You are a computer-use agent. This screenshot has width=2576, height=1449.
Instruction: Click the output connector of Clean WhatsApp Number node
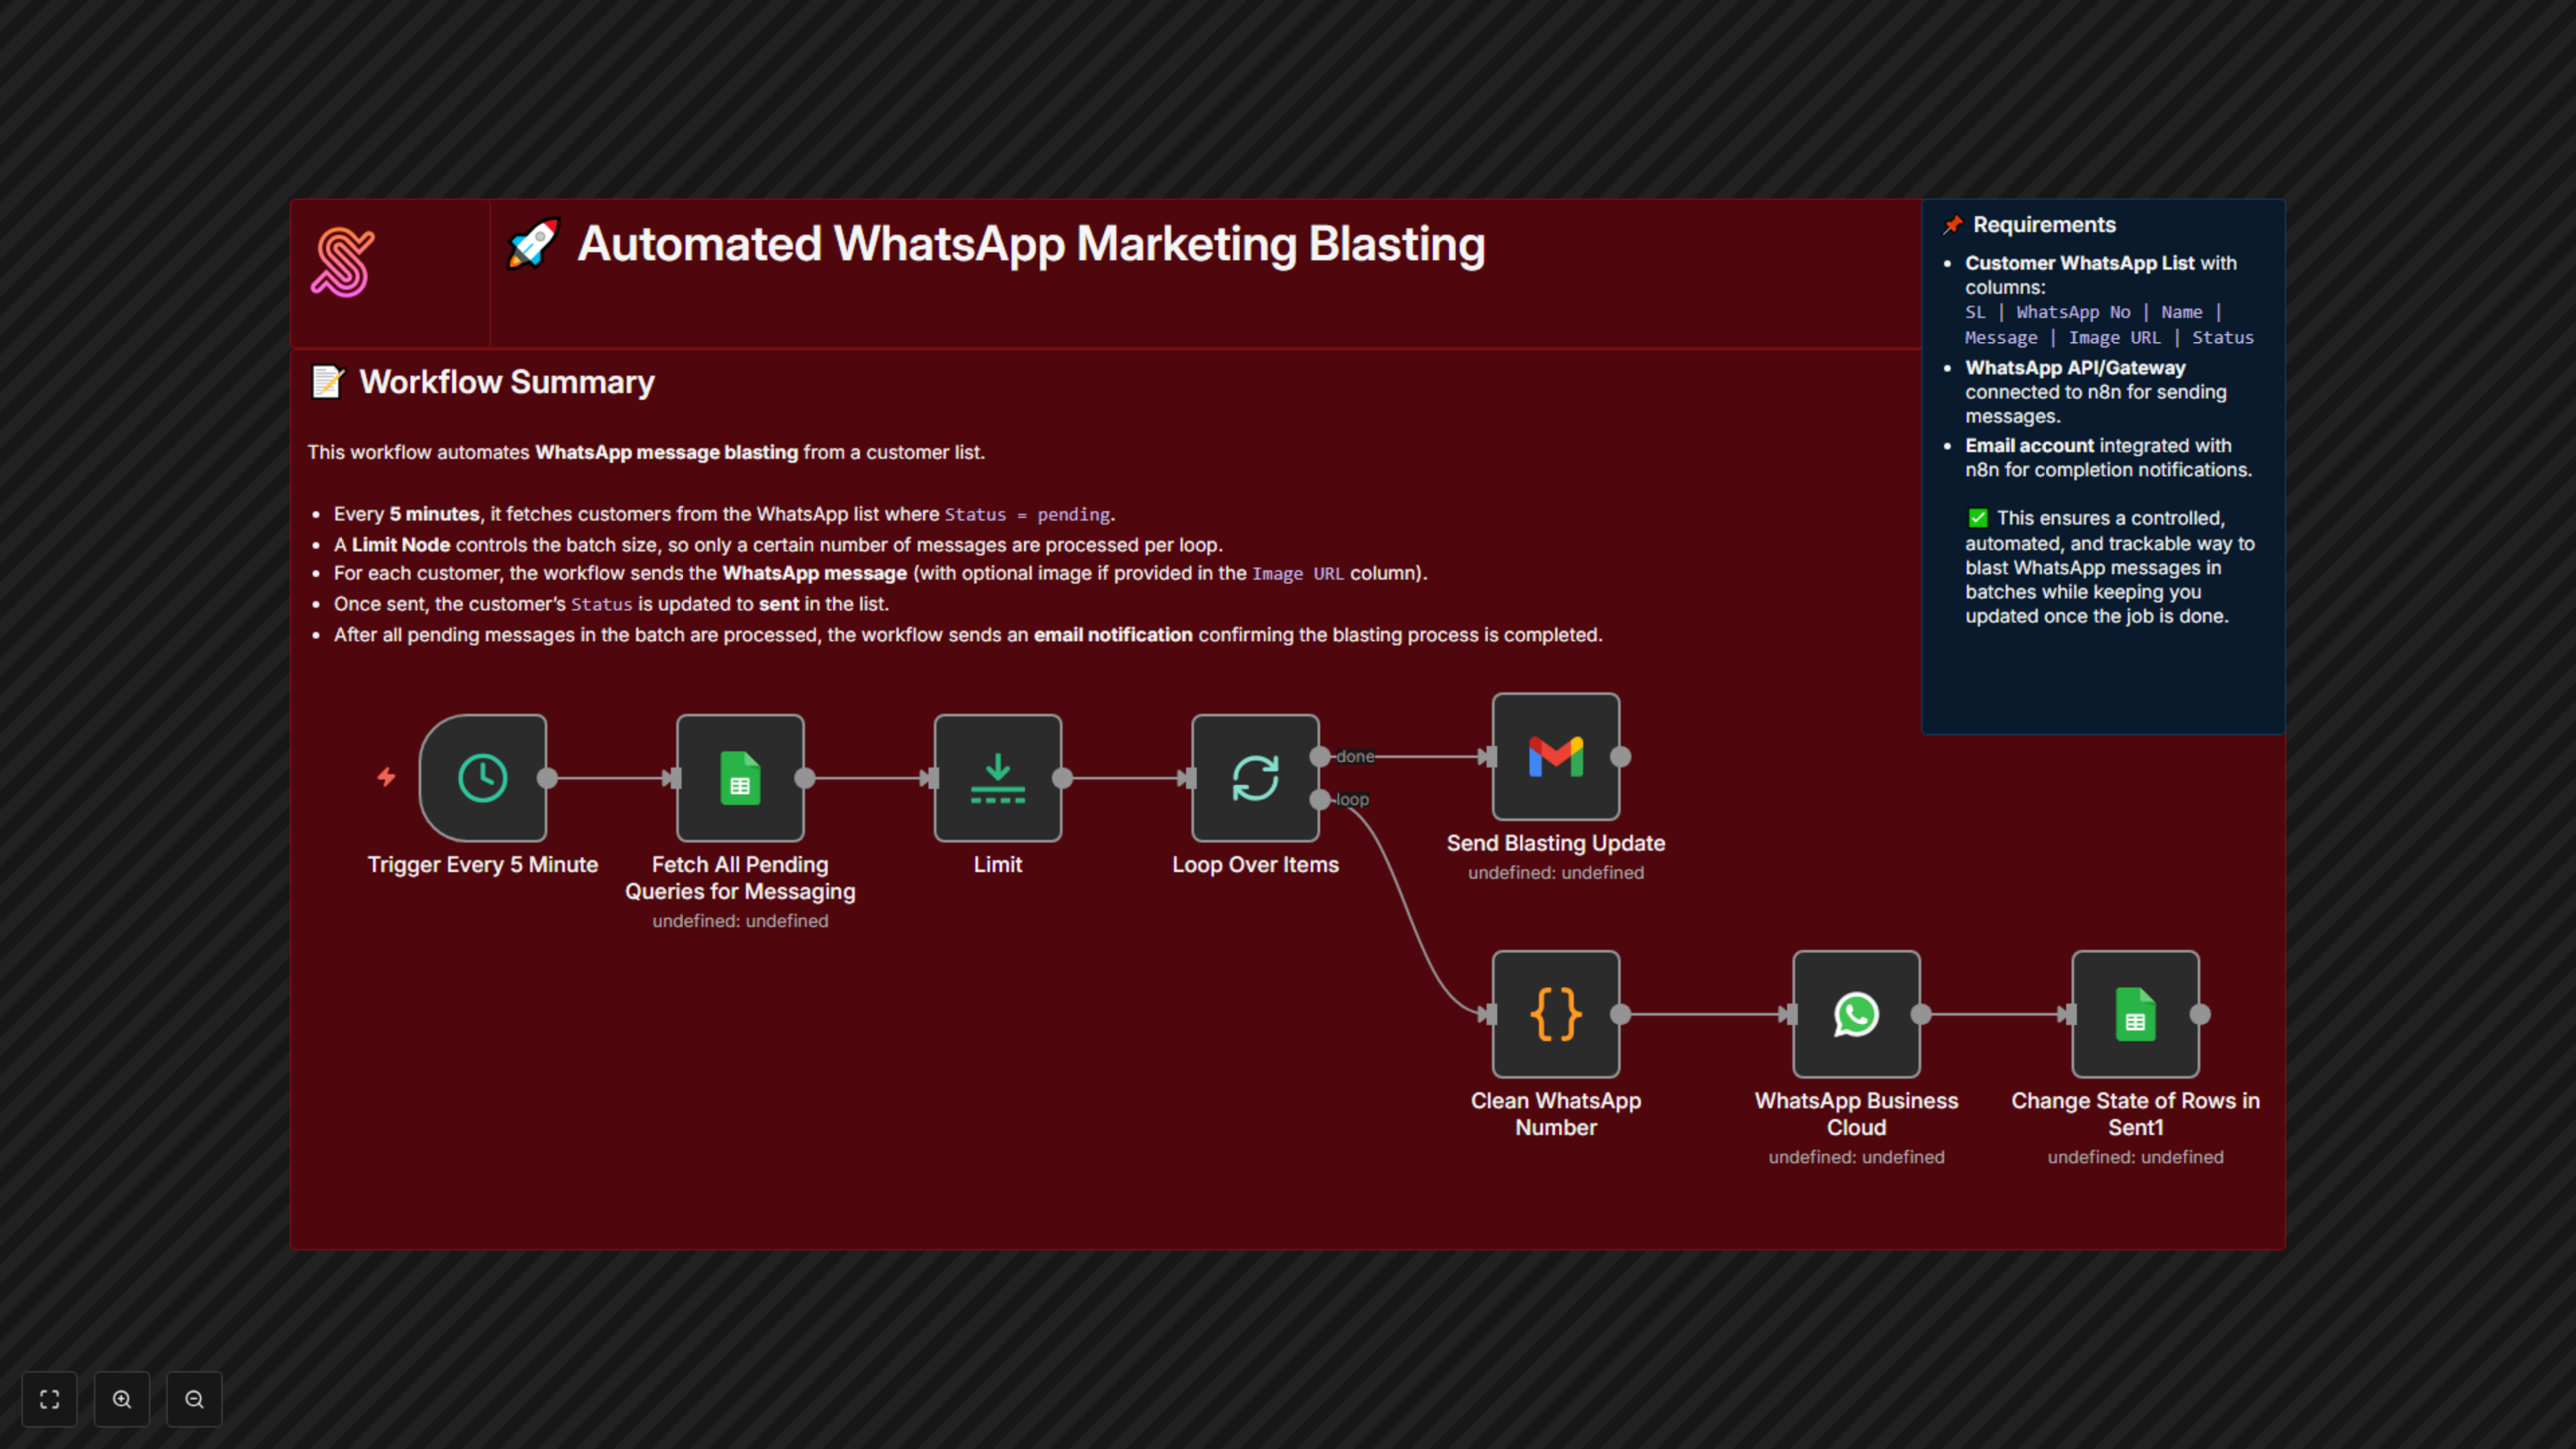coord(1620,1014)
